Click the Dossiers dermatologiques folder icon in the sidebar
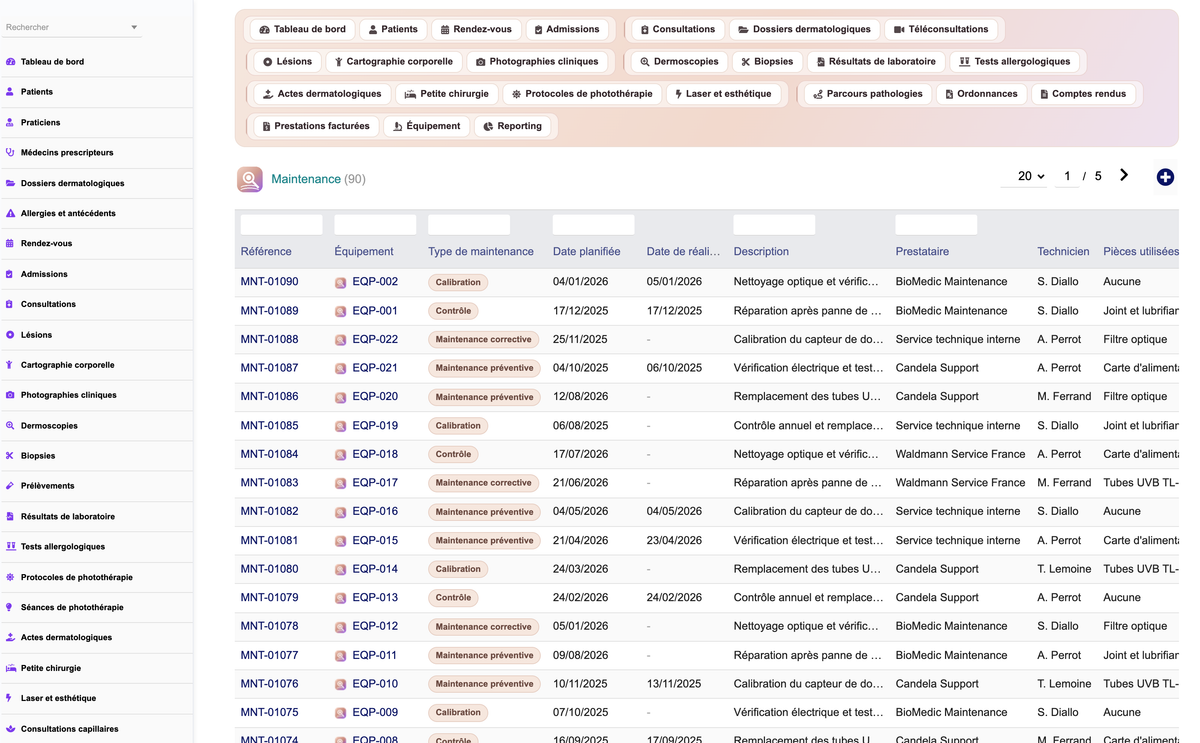Image resolution: width=1200 pixels, height=743 pixels. coord(10,183)
